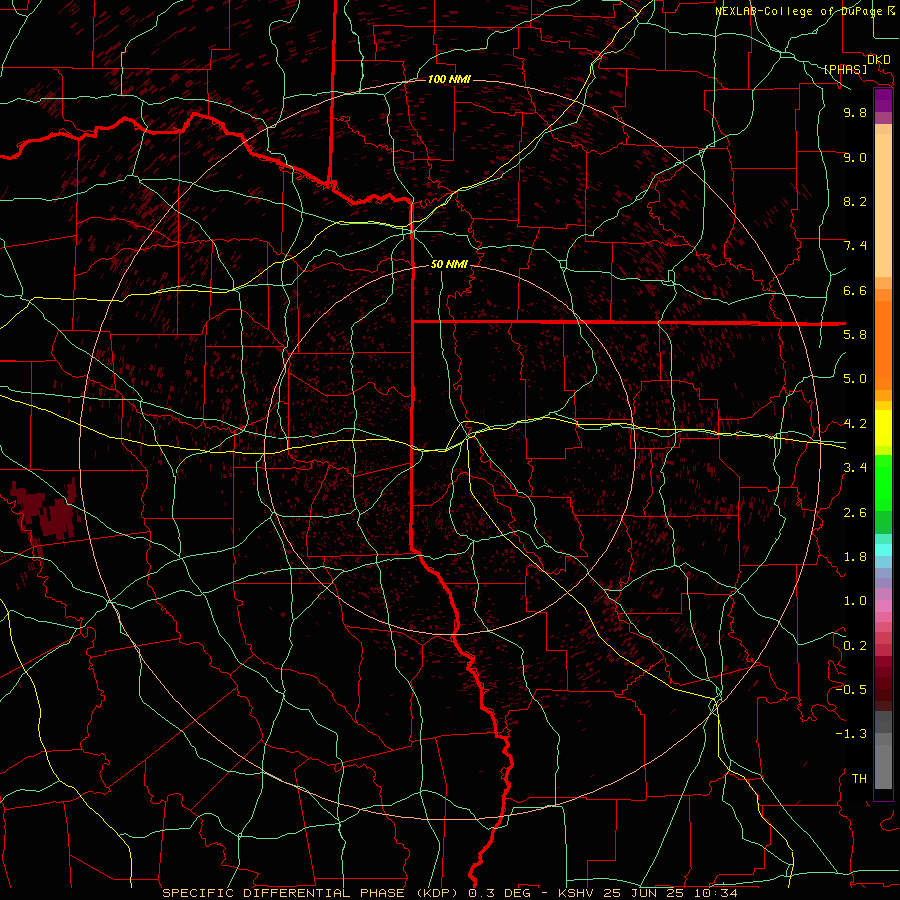Click the [PHAS] legend heading
The width and height of the screenshot is (900, 900).
click(x=845, y=70)
